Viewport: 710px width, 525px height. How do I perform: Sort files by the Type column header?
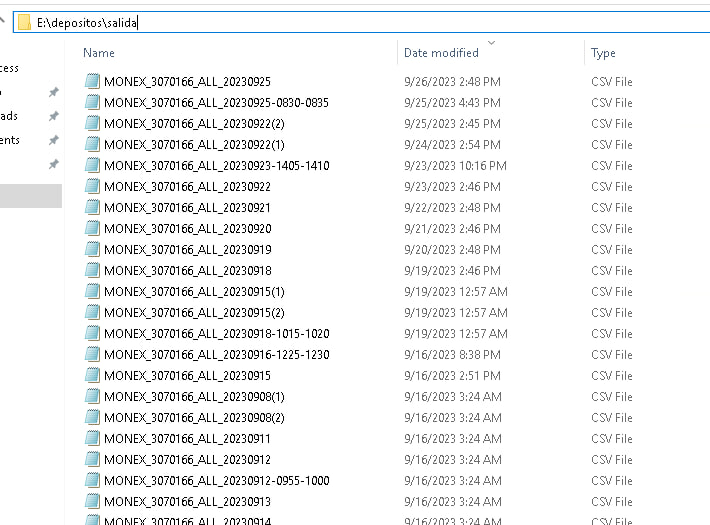603,53
